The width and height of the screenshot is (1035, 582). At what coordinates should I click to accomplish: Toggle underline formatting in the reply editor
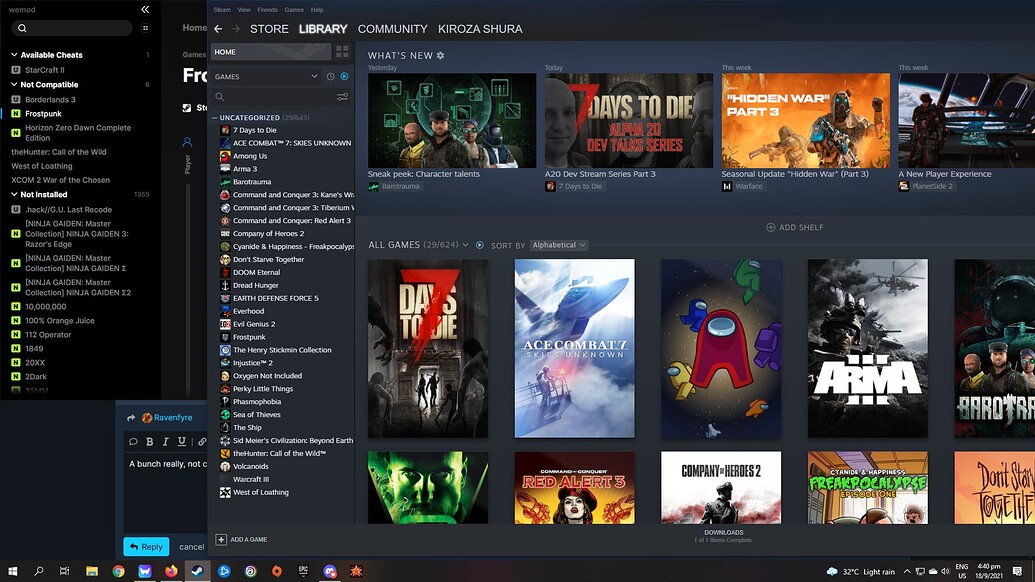[x=181, y=441]
